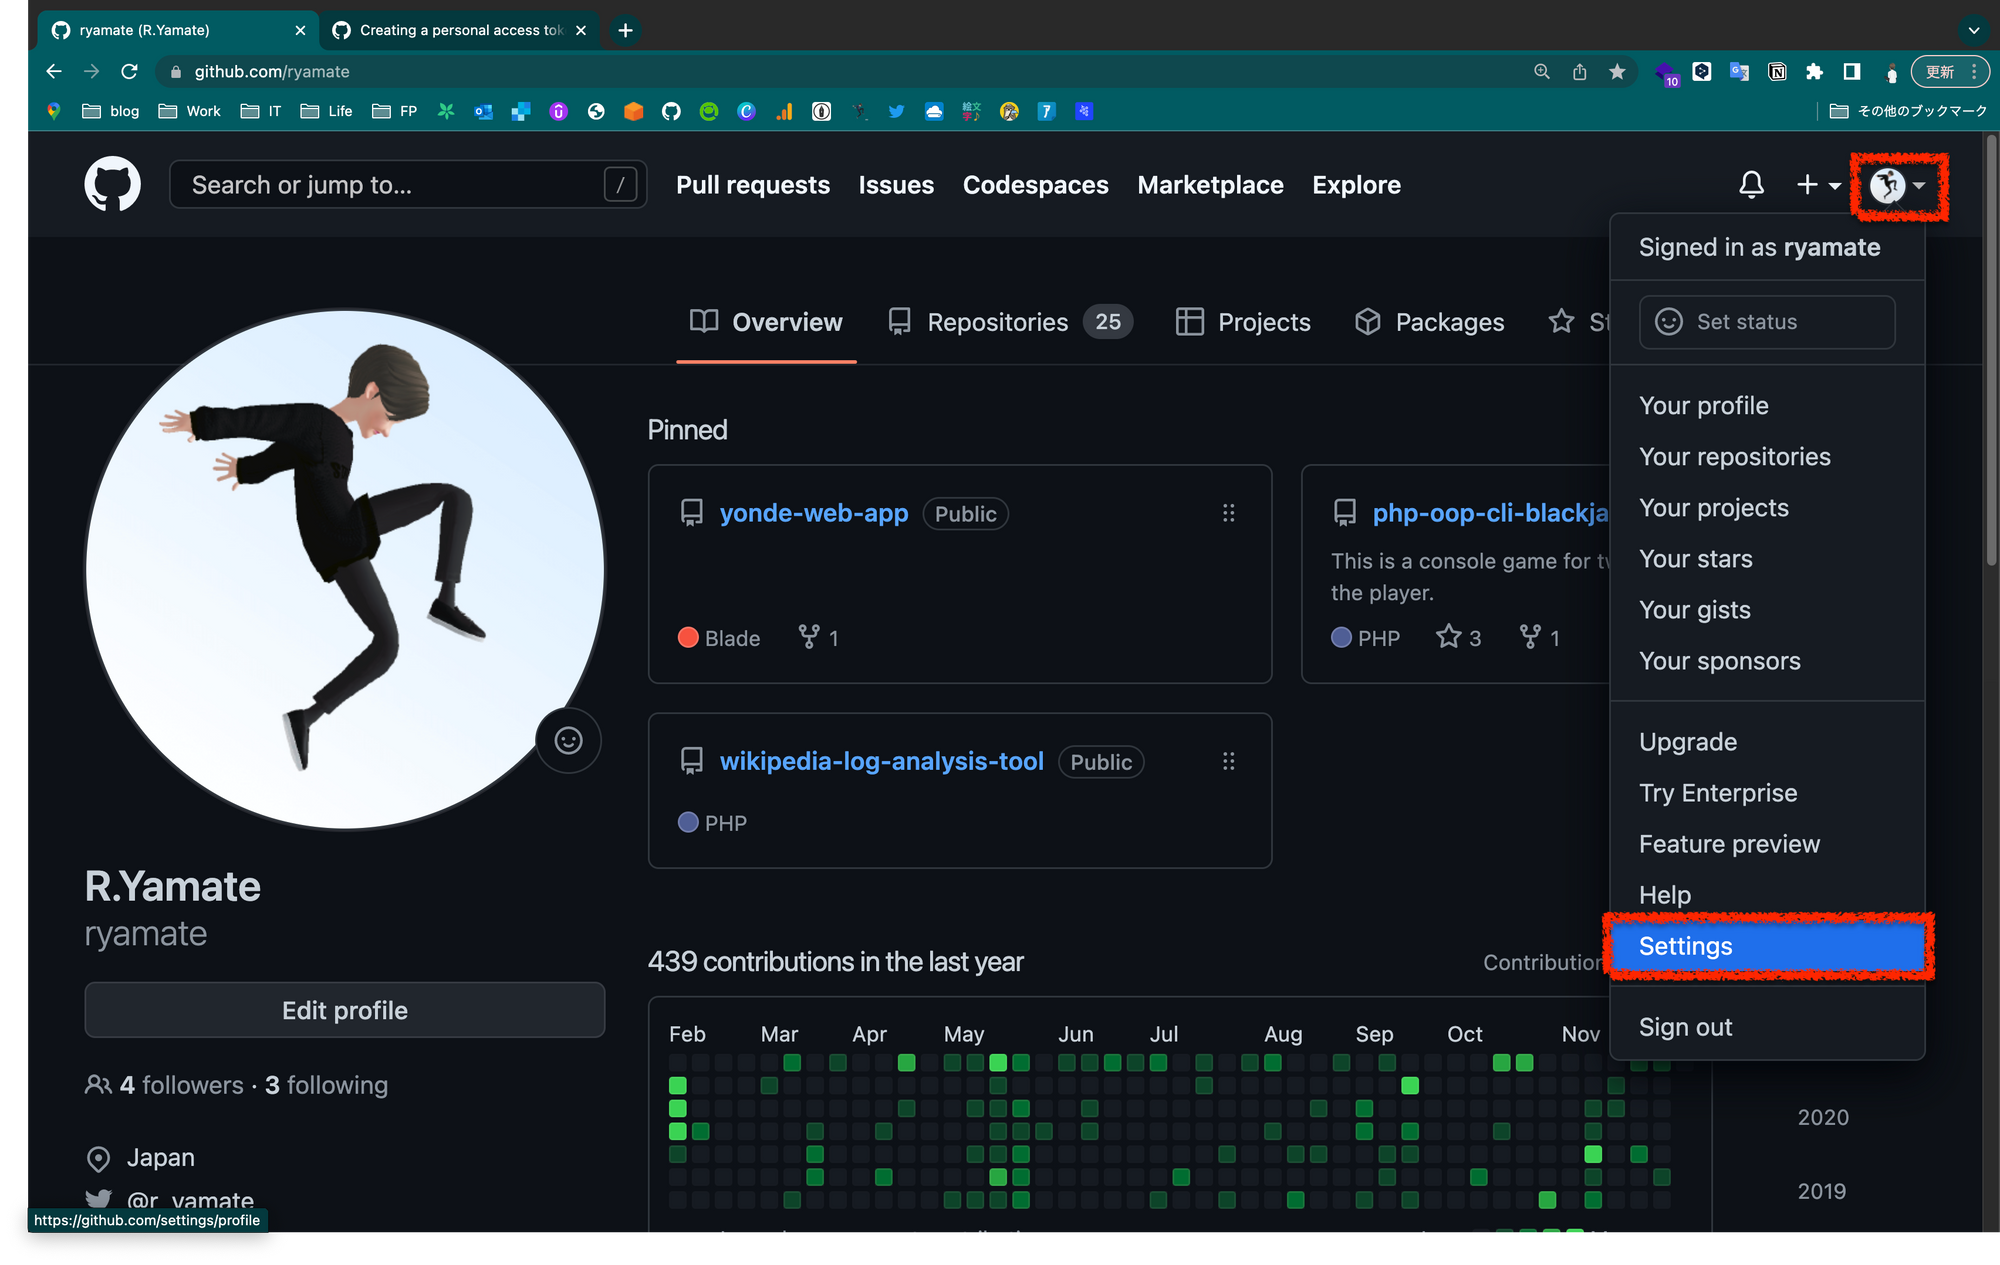Click the Edit profile button
This screenshot has height=1265, width=2000.
344,1010
